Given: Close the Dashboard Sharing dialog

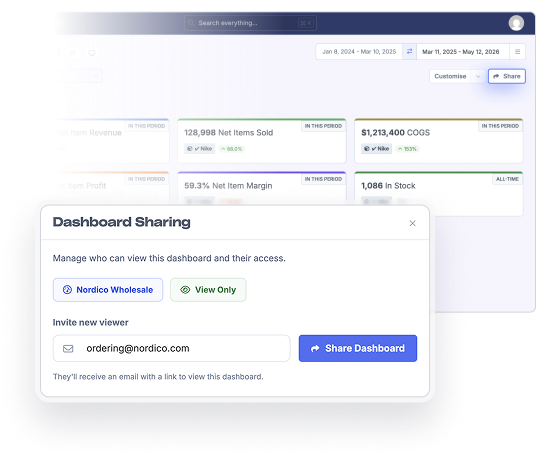Looking at the screenshot, I should pyautogui.click(x=413, y=223).
